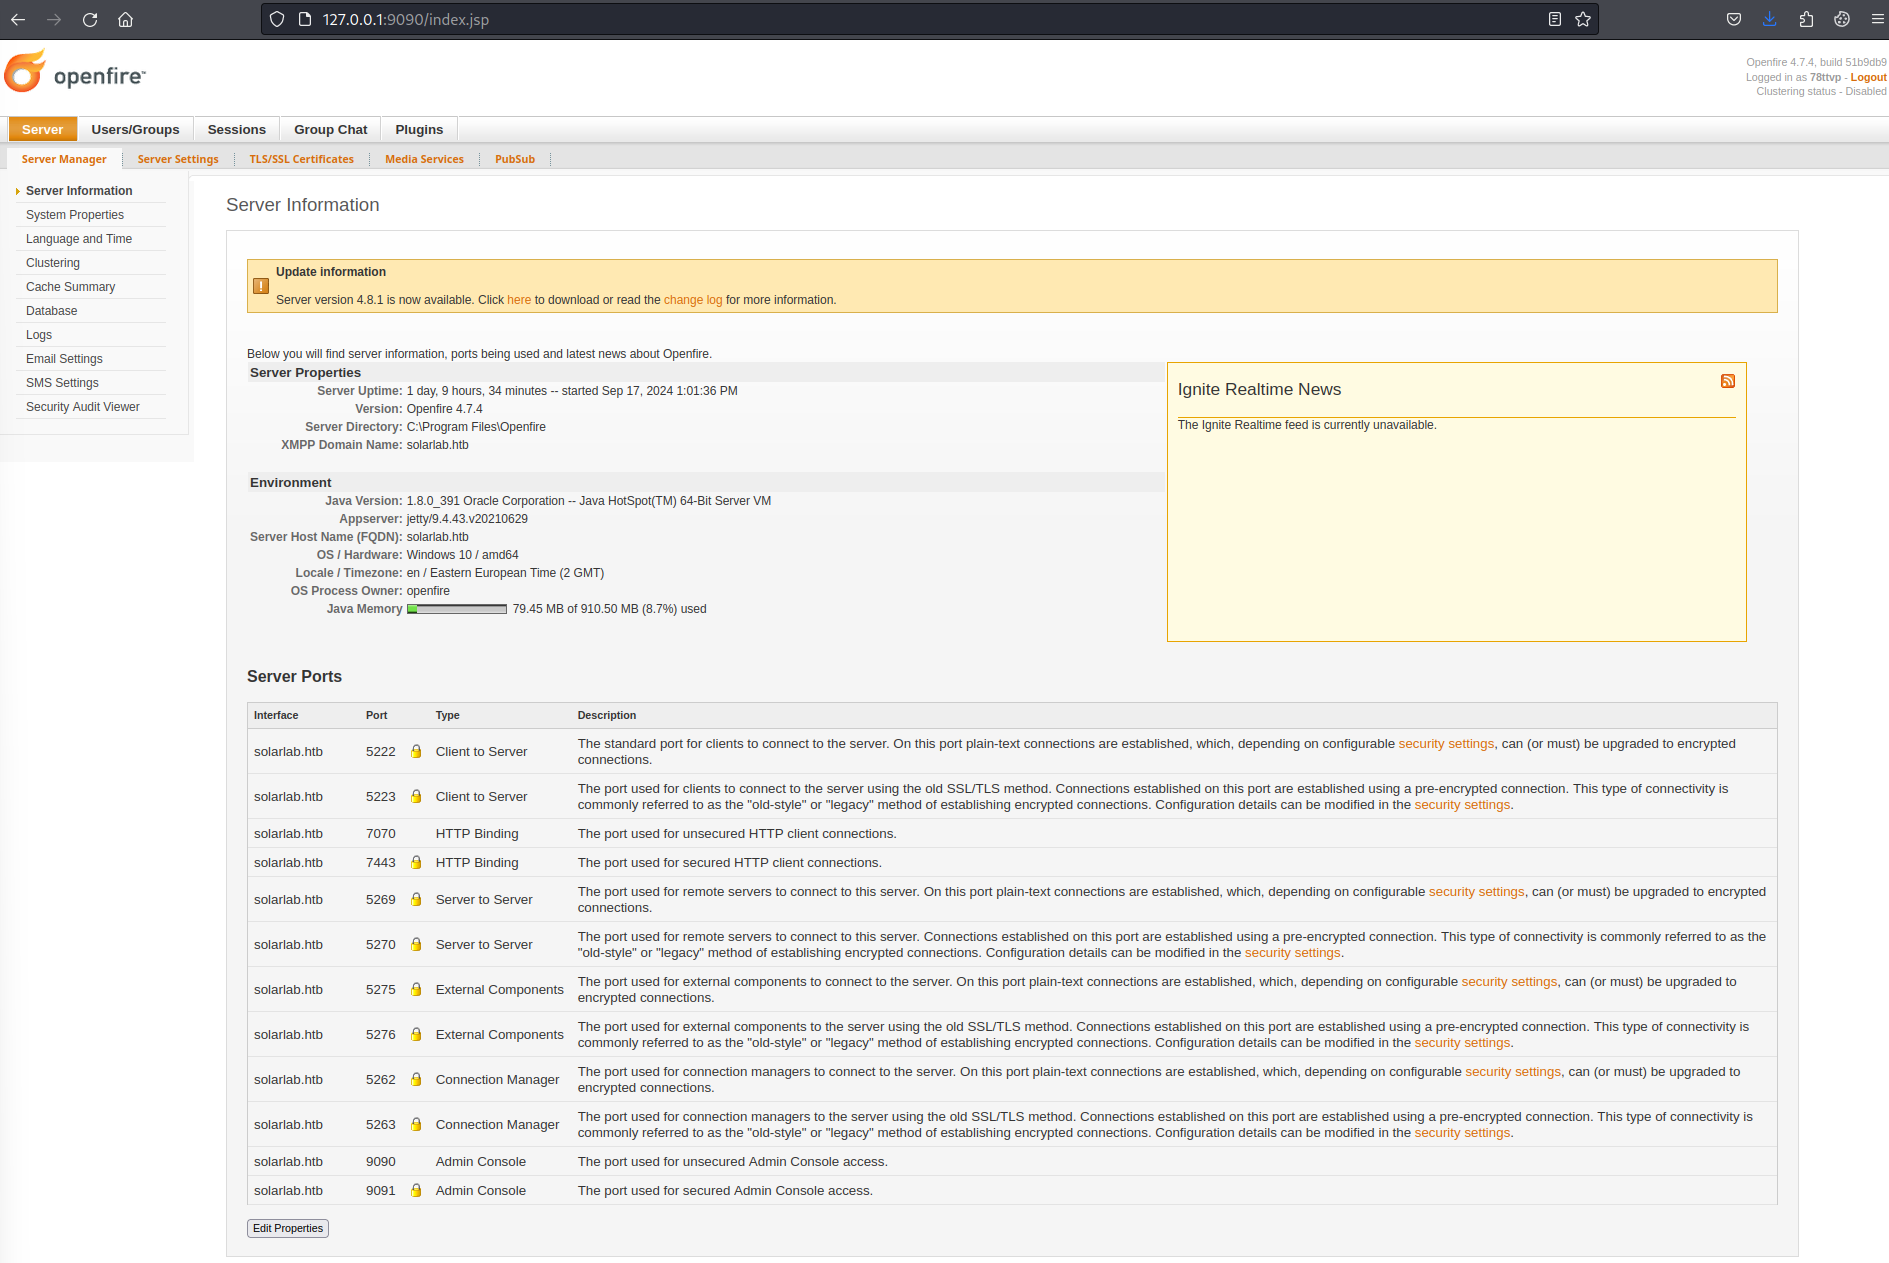Switch to the Users/Groups tab
The width and height of the screenshot is (1889, 1263).
coord(135,129)
